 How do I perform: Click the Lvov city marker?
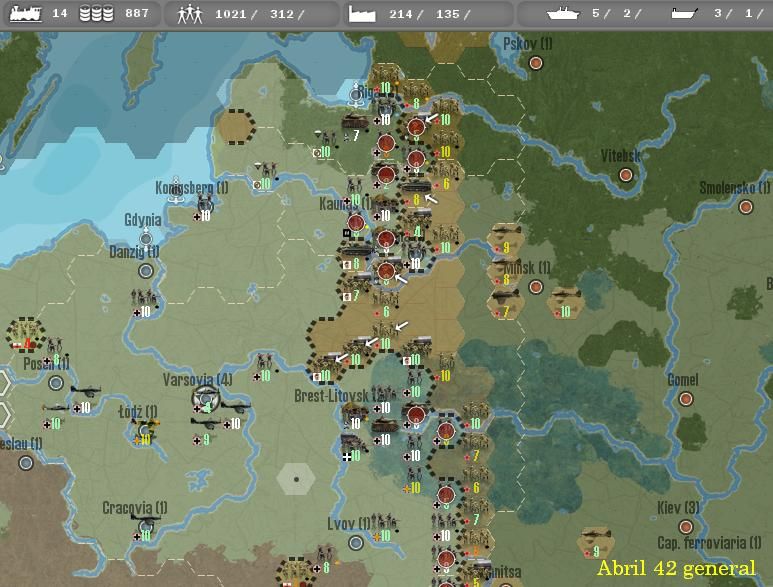356,543
